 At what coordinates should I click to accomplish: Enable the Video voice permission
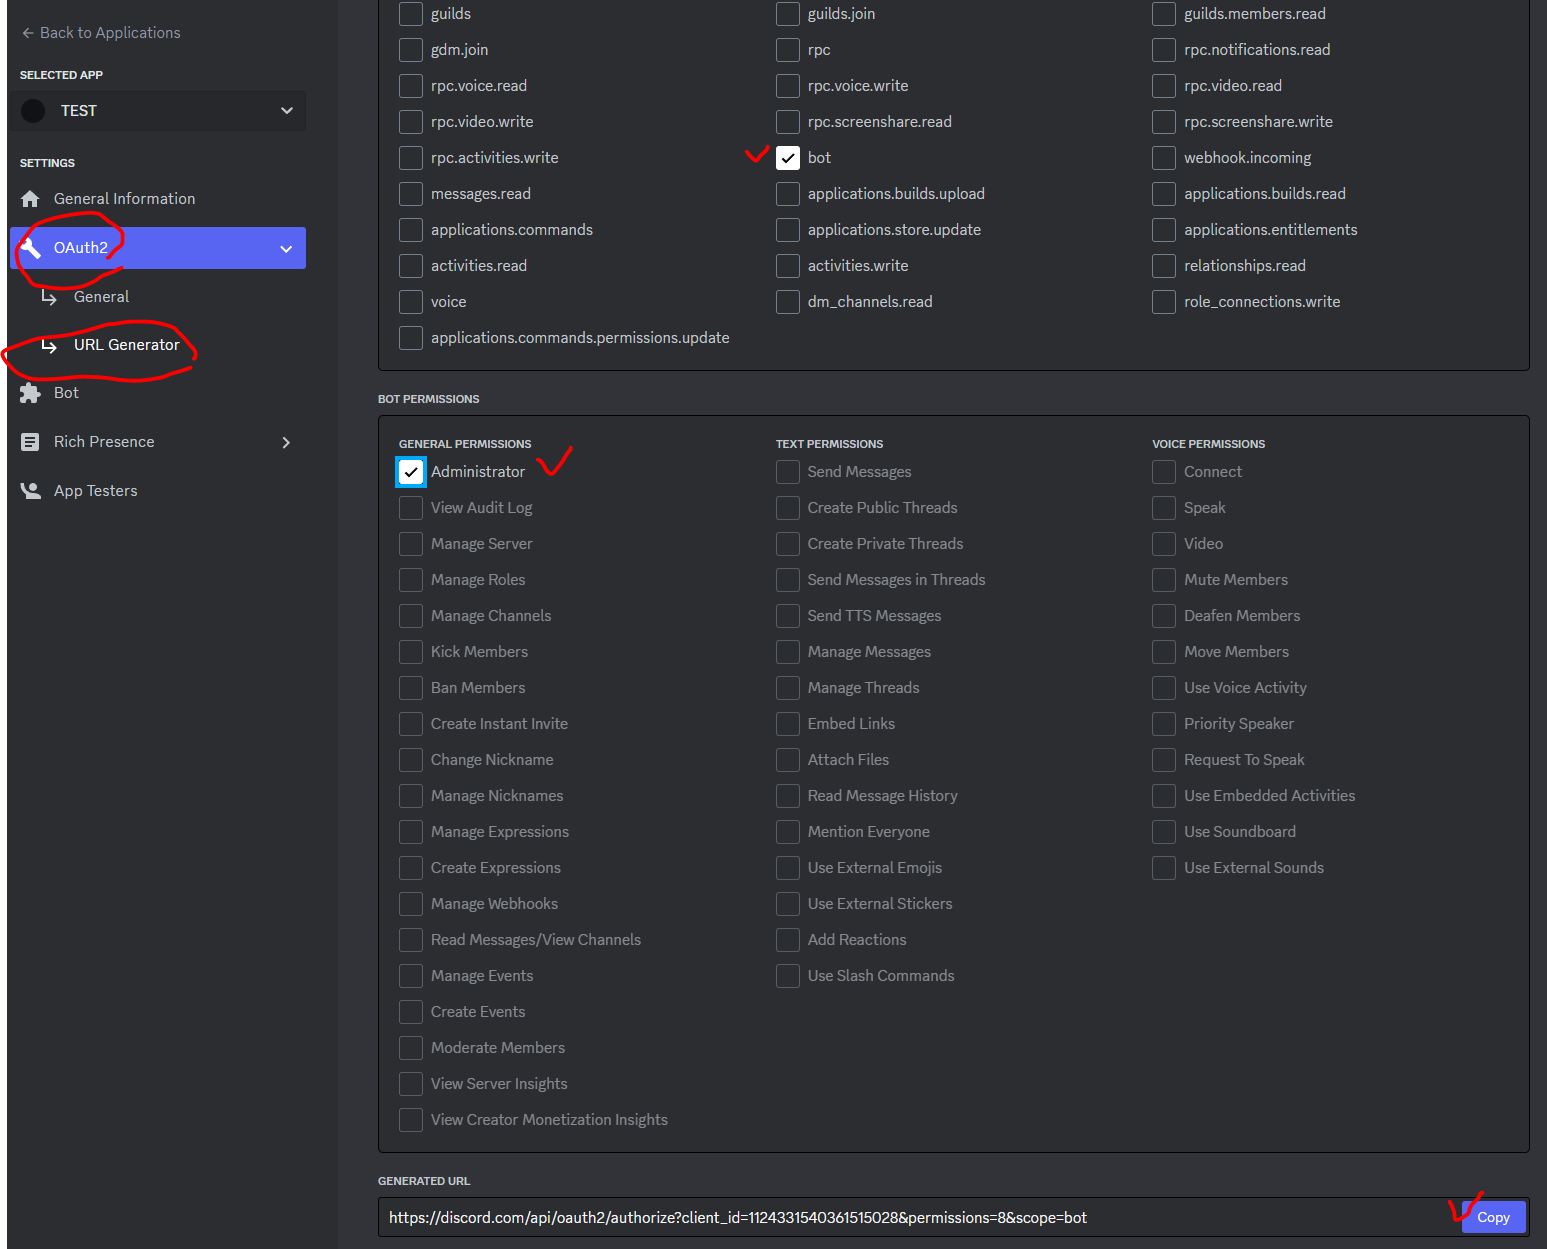1164,544
